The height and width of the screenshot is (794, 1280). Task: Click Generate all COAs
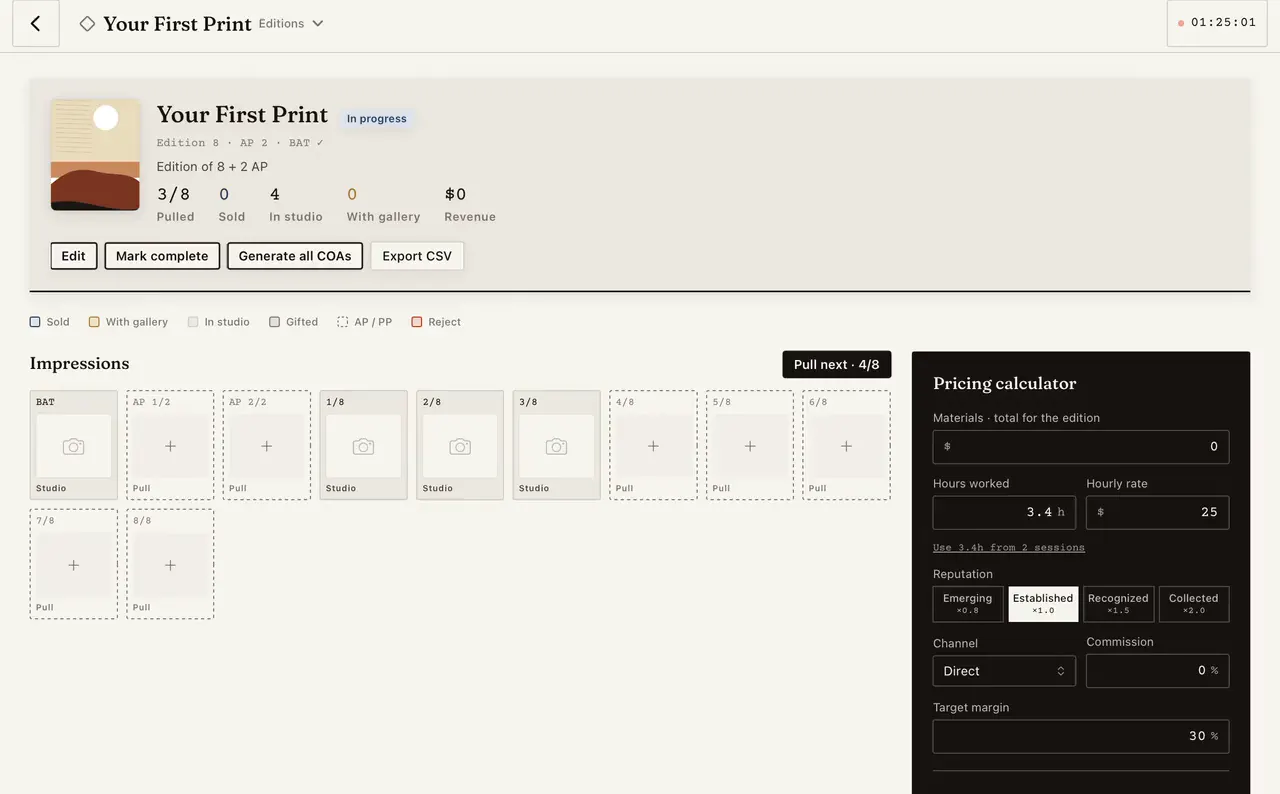[295, 256]
